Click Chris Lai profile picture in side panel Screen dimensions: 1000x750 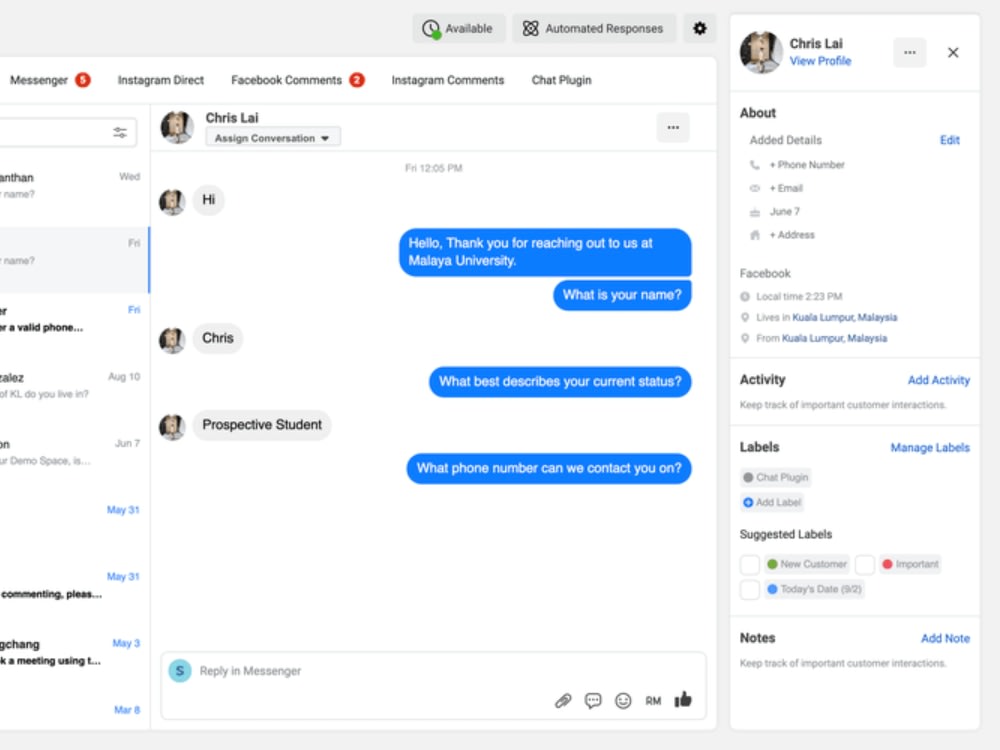(761, 52)
